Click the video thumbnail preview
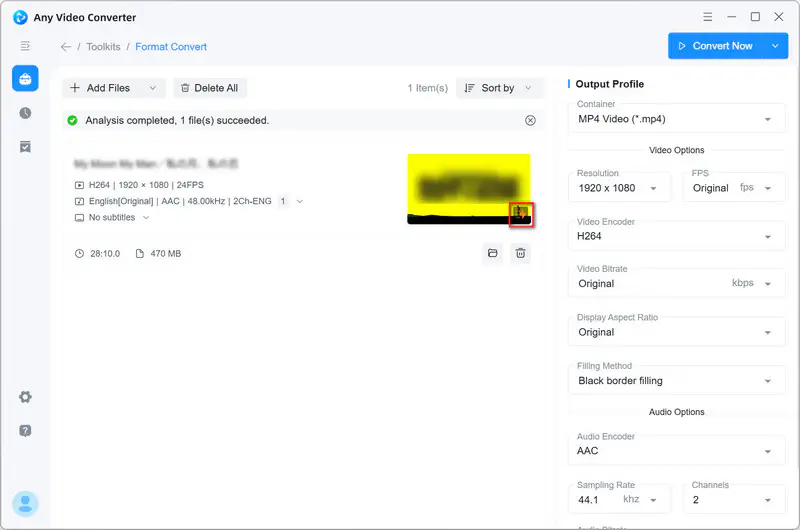Screen dimensions: 800x530 click(469, 189)
